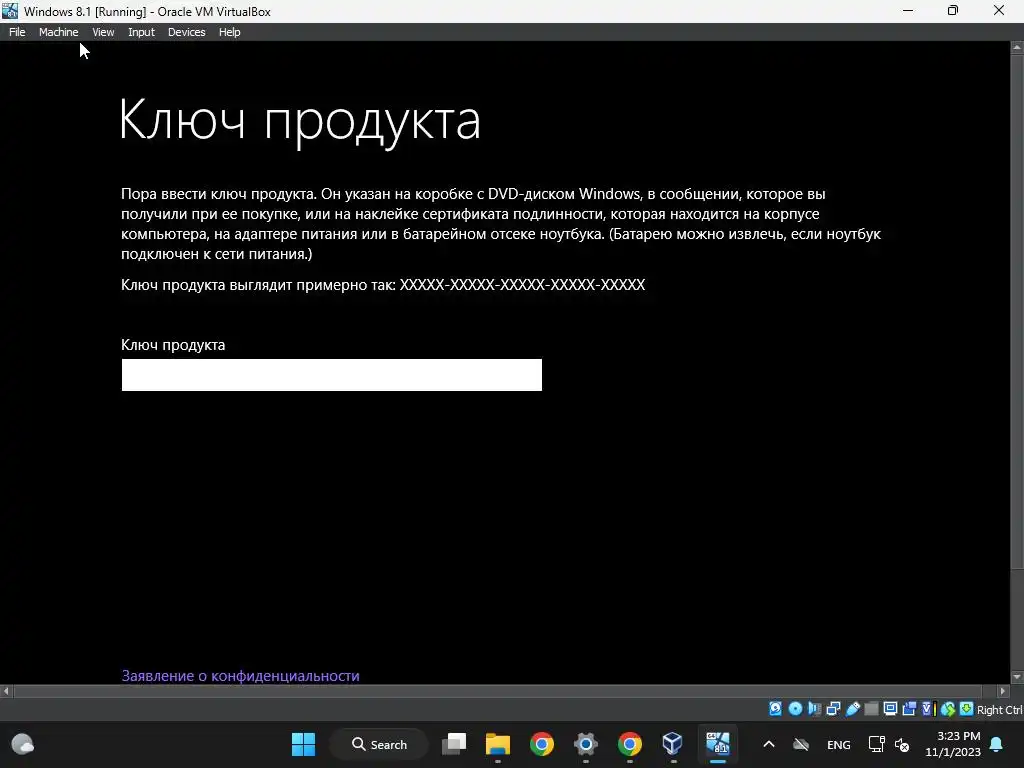Click the USB devices indicator icon
This screenshot has height=768, width=1024.
[852, 709]
